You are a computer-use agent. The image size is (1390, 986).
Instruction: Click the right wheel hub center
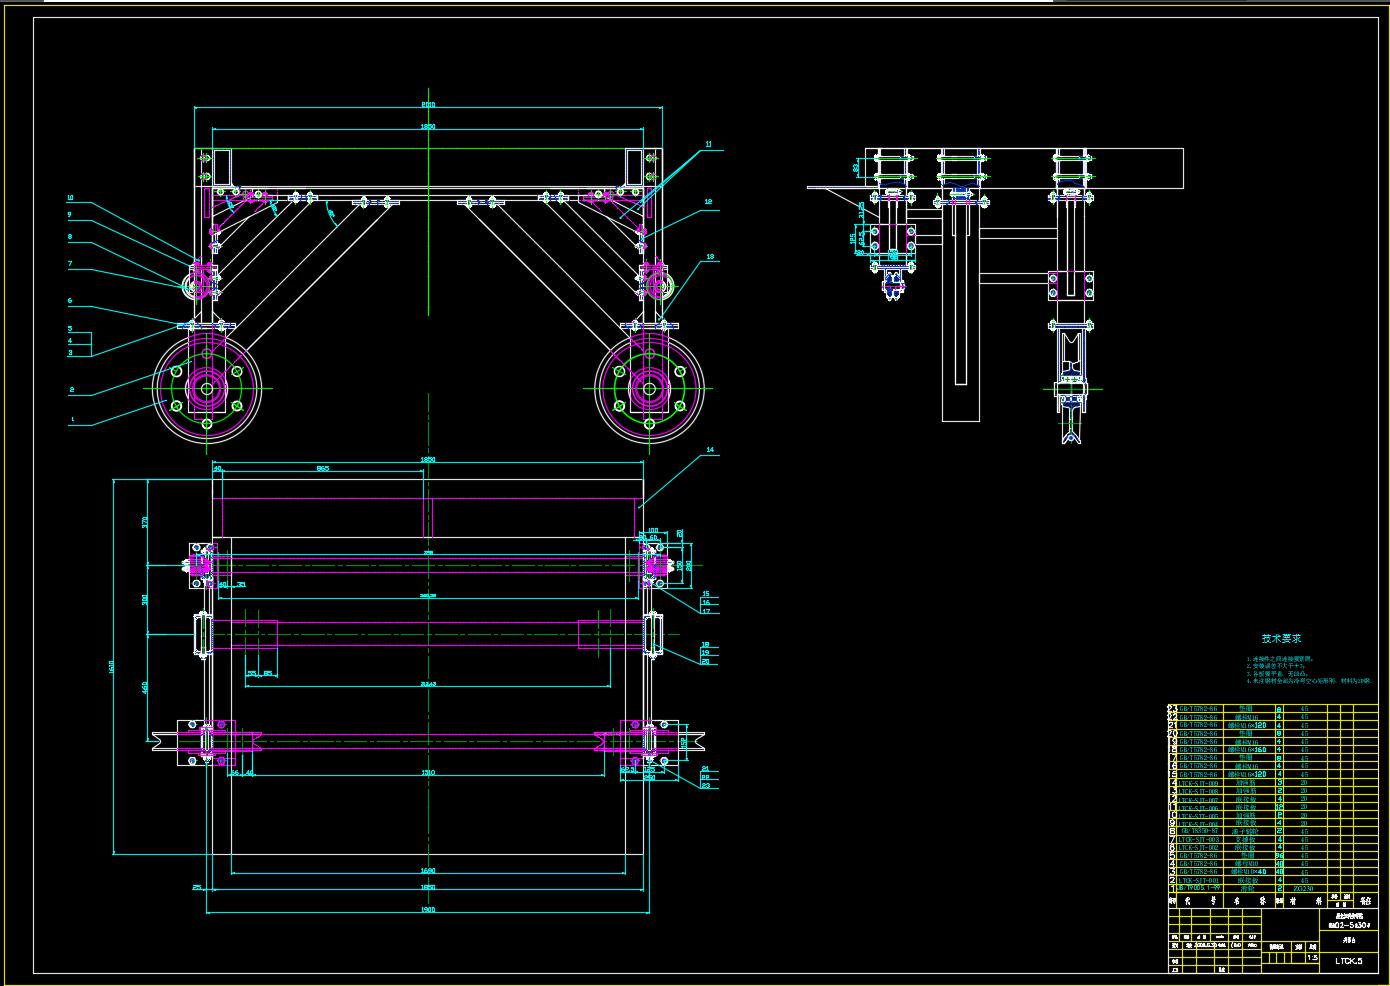point(649,387)
